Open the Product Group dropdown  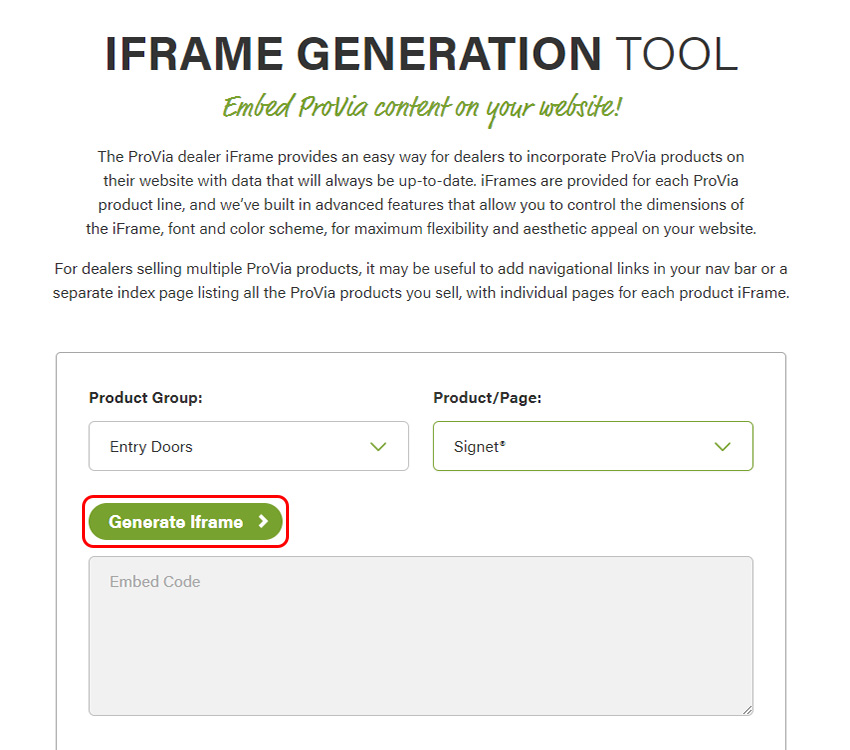point(248,446)
